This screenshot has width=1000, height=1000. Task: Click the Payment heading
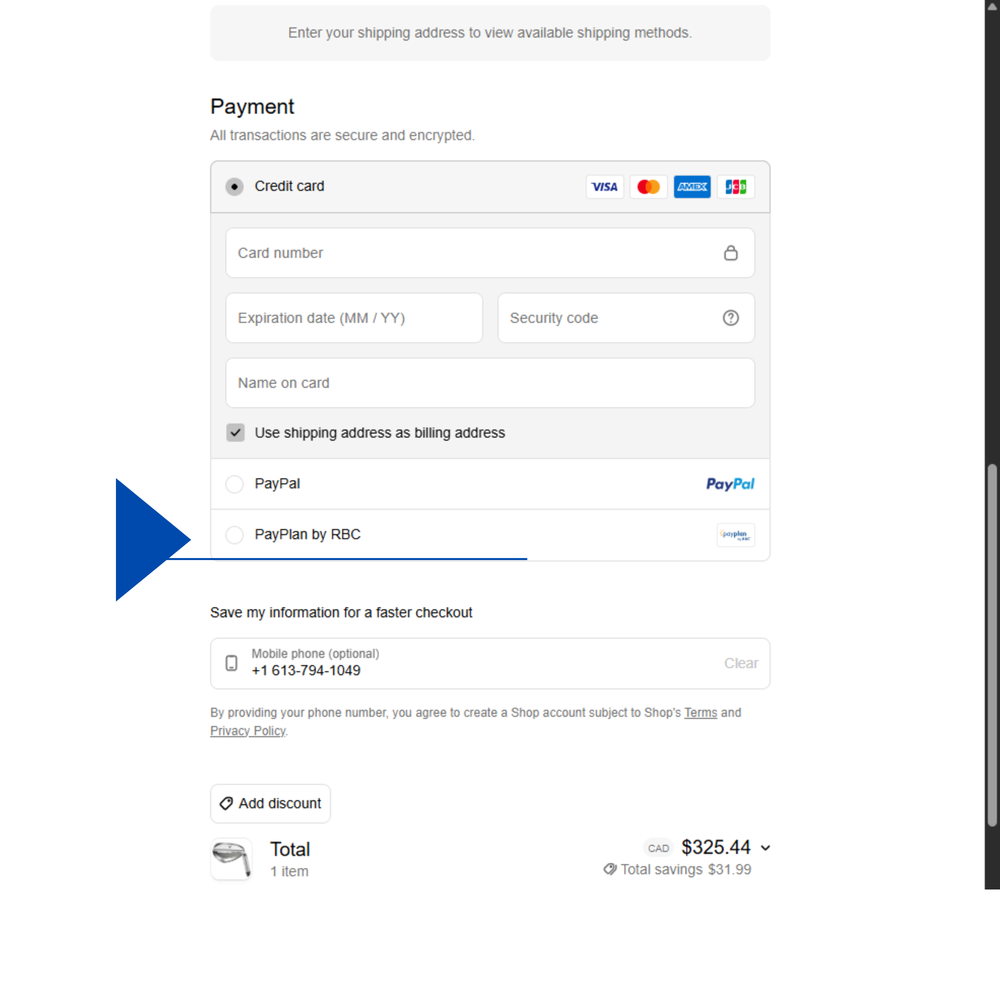click(x=252, y=107)
